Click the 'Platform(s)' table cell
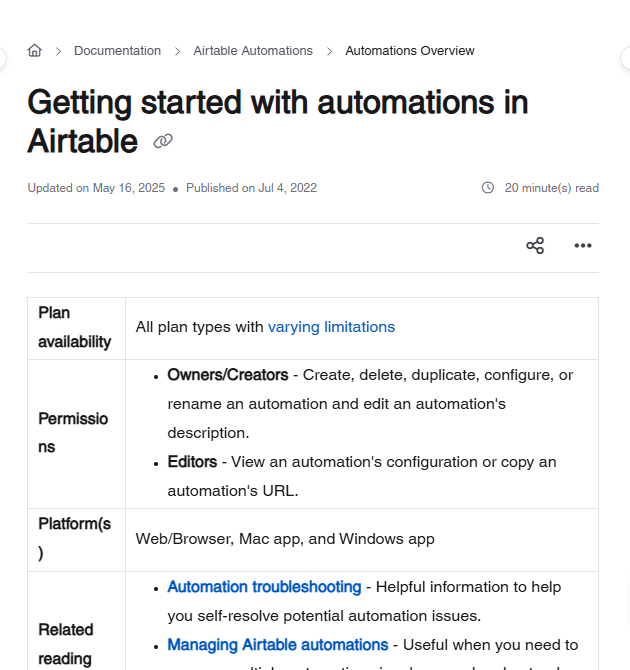This screenshot has height=670, width=630. [x=77, y=539]
